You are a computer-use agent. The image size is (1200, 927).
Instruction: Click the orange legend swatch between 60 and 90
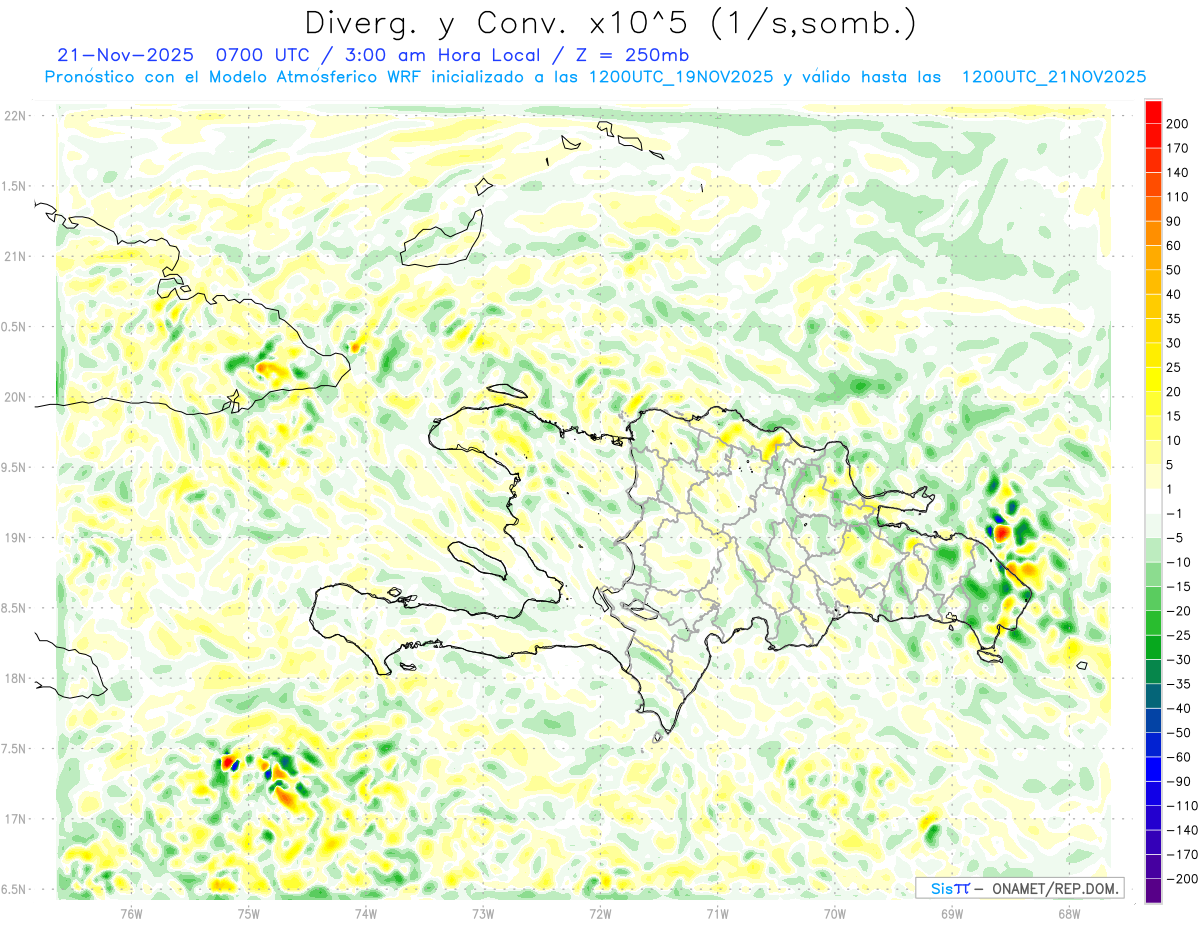tap(1153, 234)
